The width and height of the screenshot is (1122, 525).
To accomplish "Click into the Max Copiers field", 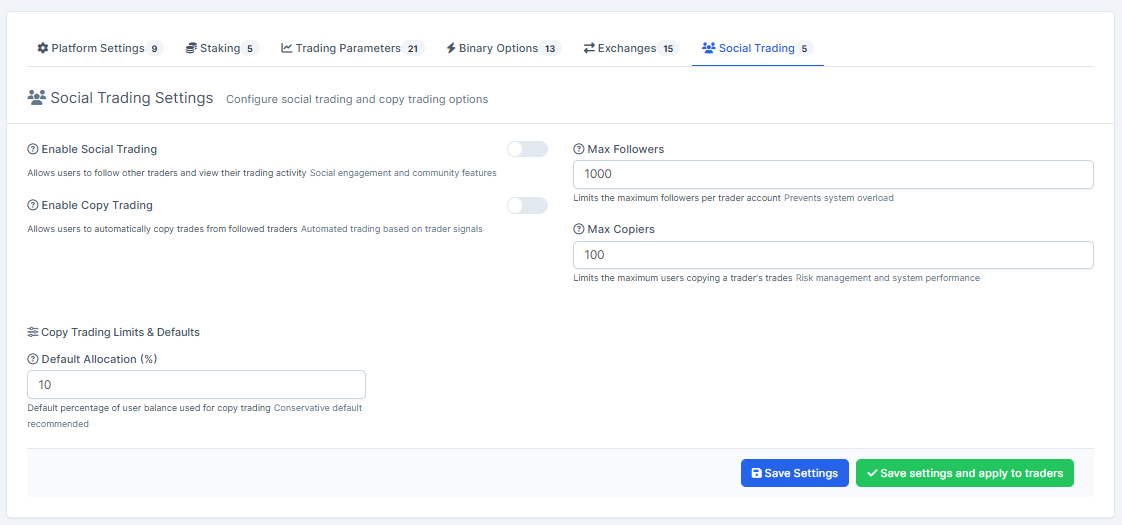I will [833, 255].
